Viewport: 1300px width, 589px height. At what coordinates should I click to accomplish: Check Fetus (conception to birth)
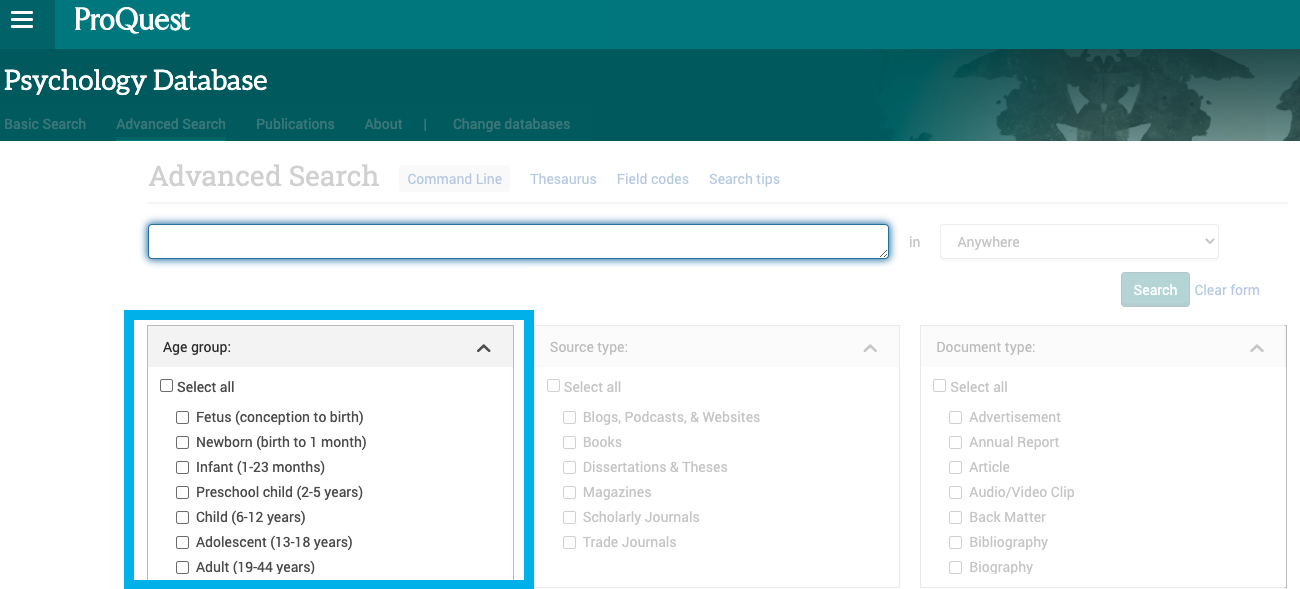[182, 417]
